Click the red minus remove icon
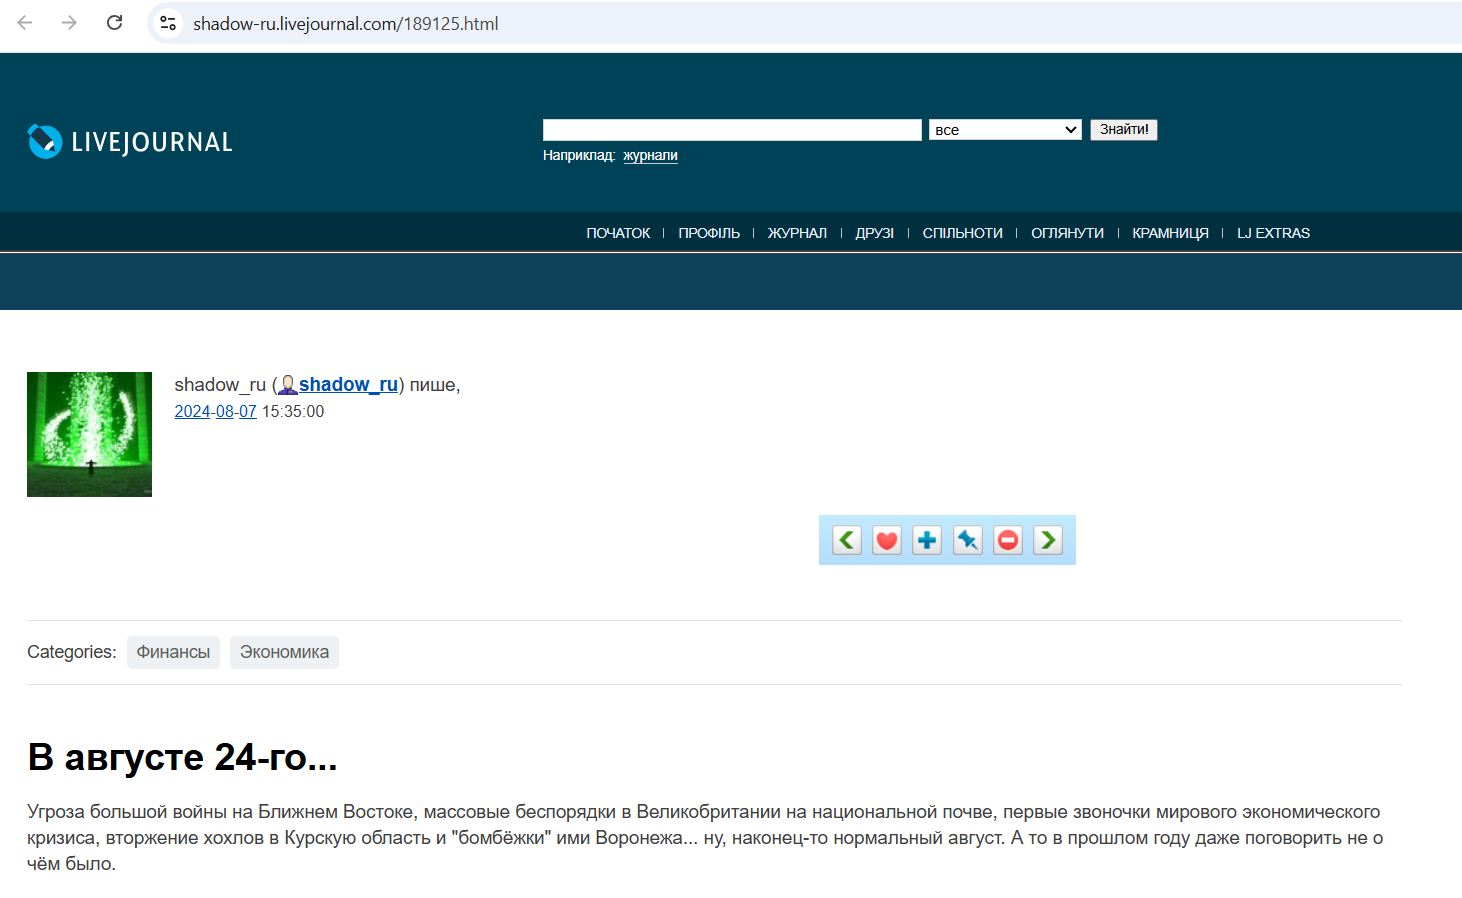Viewport: 1462px width, 898px height. (x=1008, y=540)
